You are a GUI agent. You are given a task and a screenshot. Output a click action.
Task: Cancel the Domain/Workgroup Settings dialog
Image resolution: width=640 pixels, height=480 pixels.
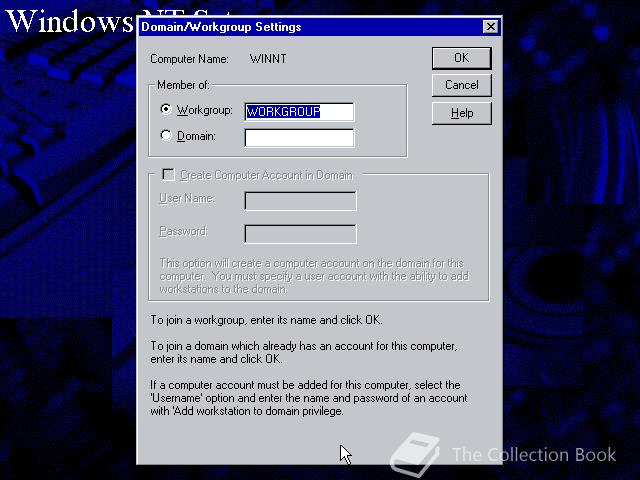(462, 85)
